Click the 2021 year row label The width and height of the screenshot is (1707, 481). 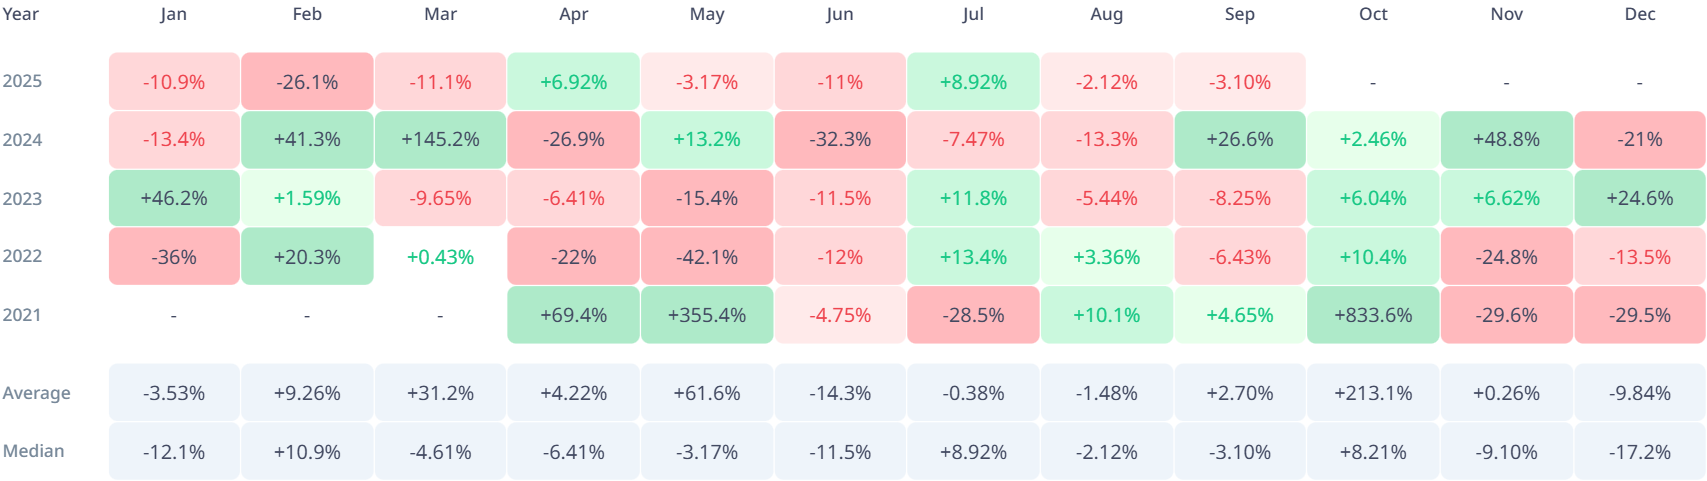(22, 315)
